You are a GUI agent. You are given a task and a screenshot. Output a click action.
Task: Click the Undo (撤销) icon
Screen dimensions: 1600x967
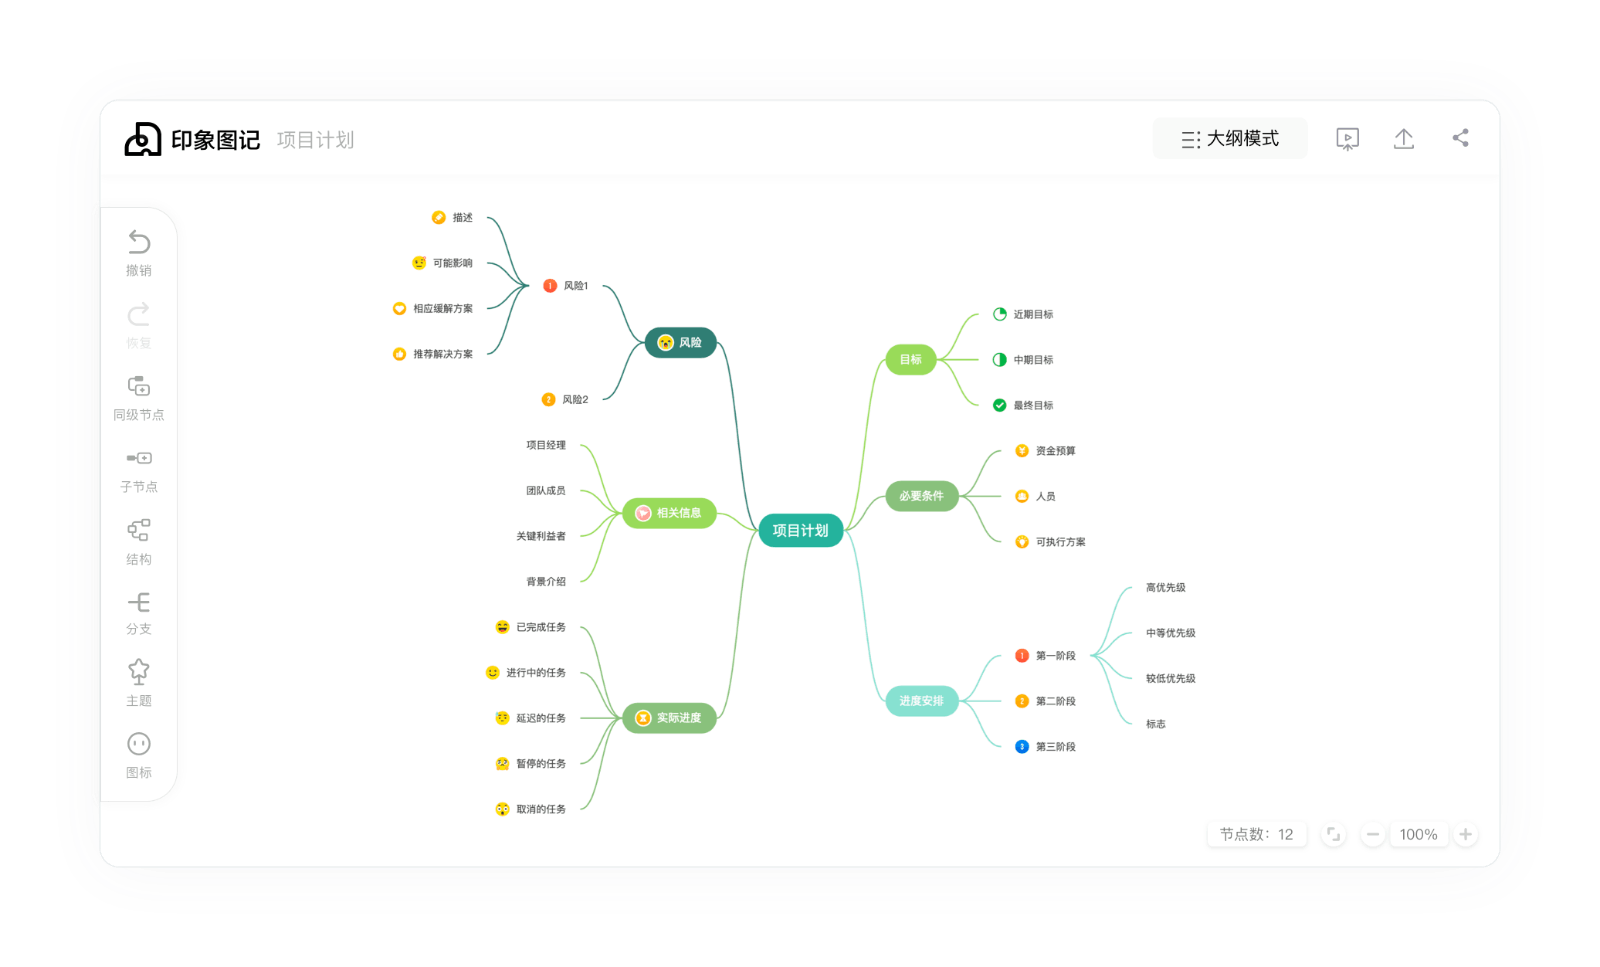pos(139,242)
